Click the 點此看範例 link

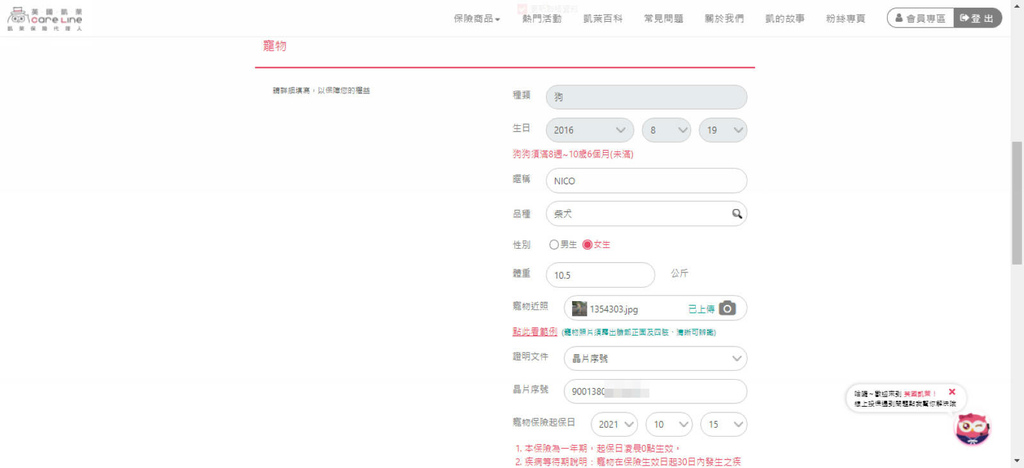coord(535,331)
